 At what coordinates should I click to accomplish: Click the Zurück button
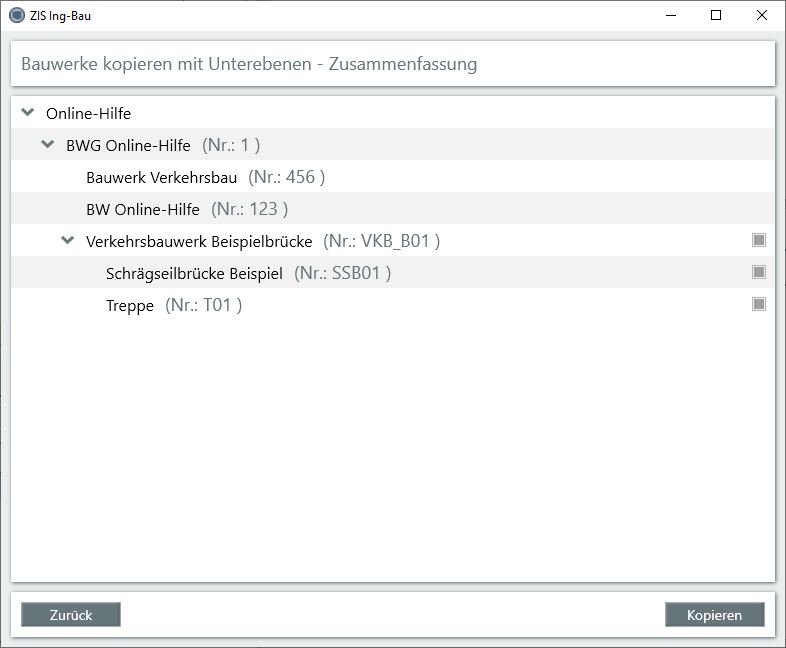pyautogui.click(x=71, y=614)
